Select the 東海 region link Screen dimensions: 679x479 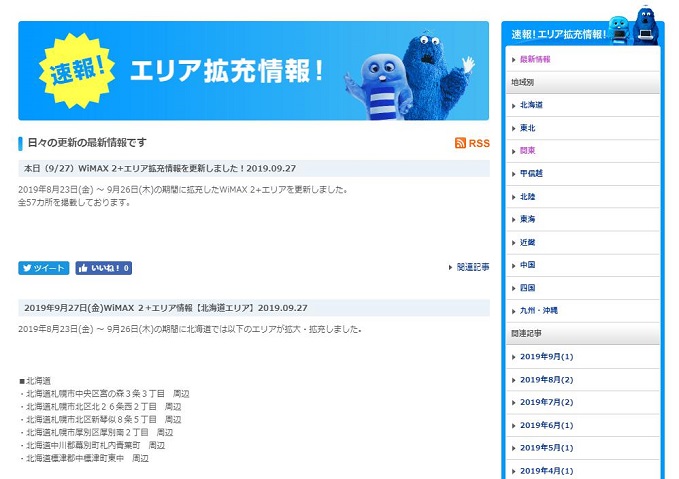point(527,219)
